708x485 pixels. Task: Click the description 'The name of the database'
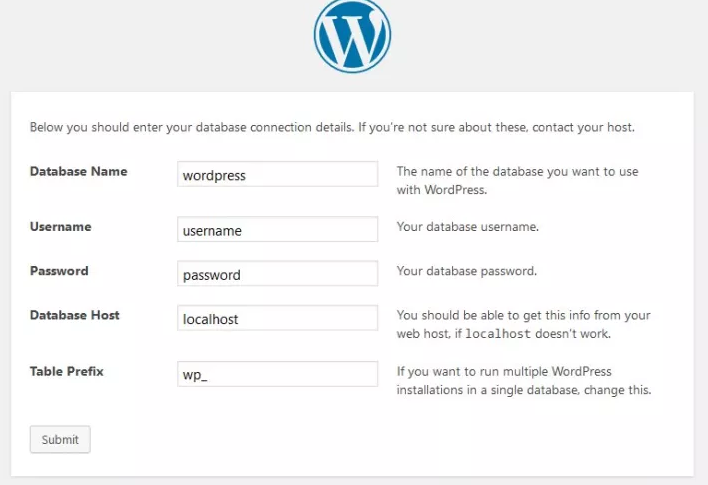pos(517,181)
